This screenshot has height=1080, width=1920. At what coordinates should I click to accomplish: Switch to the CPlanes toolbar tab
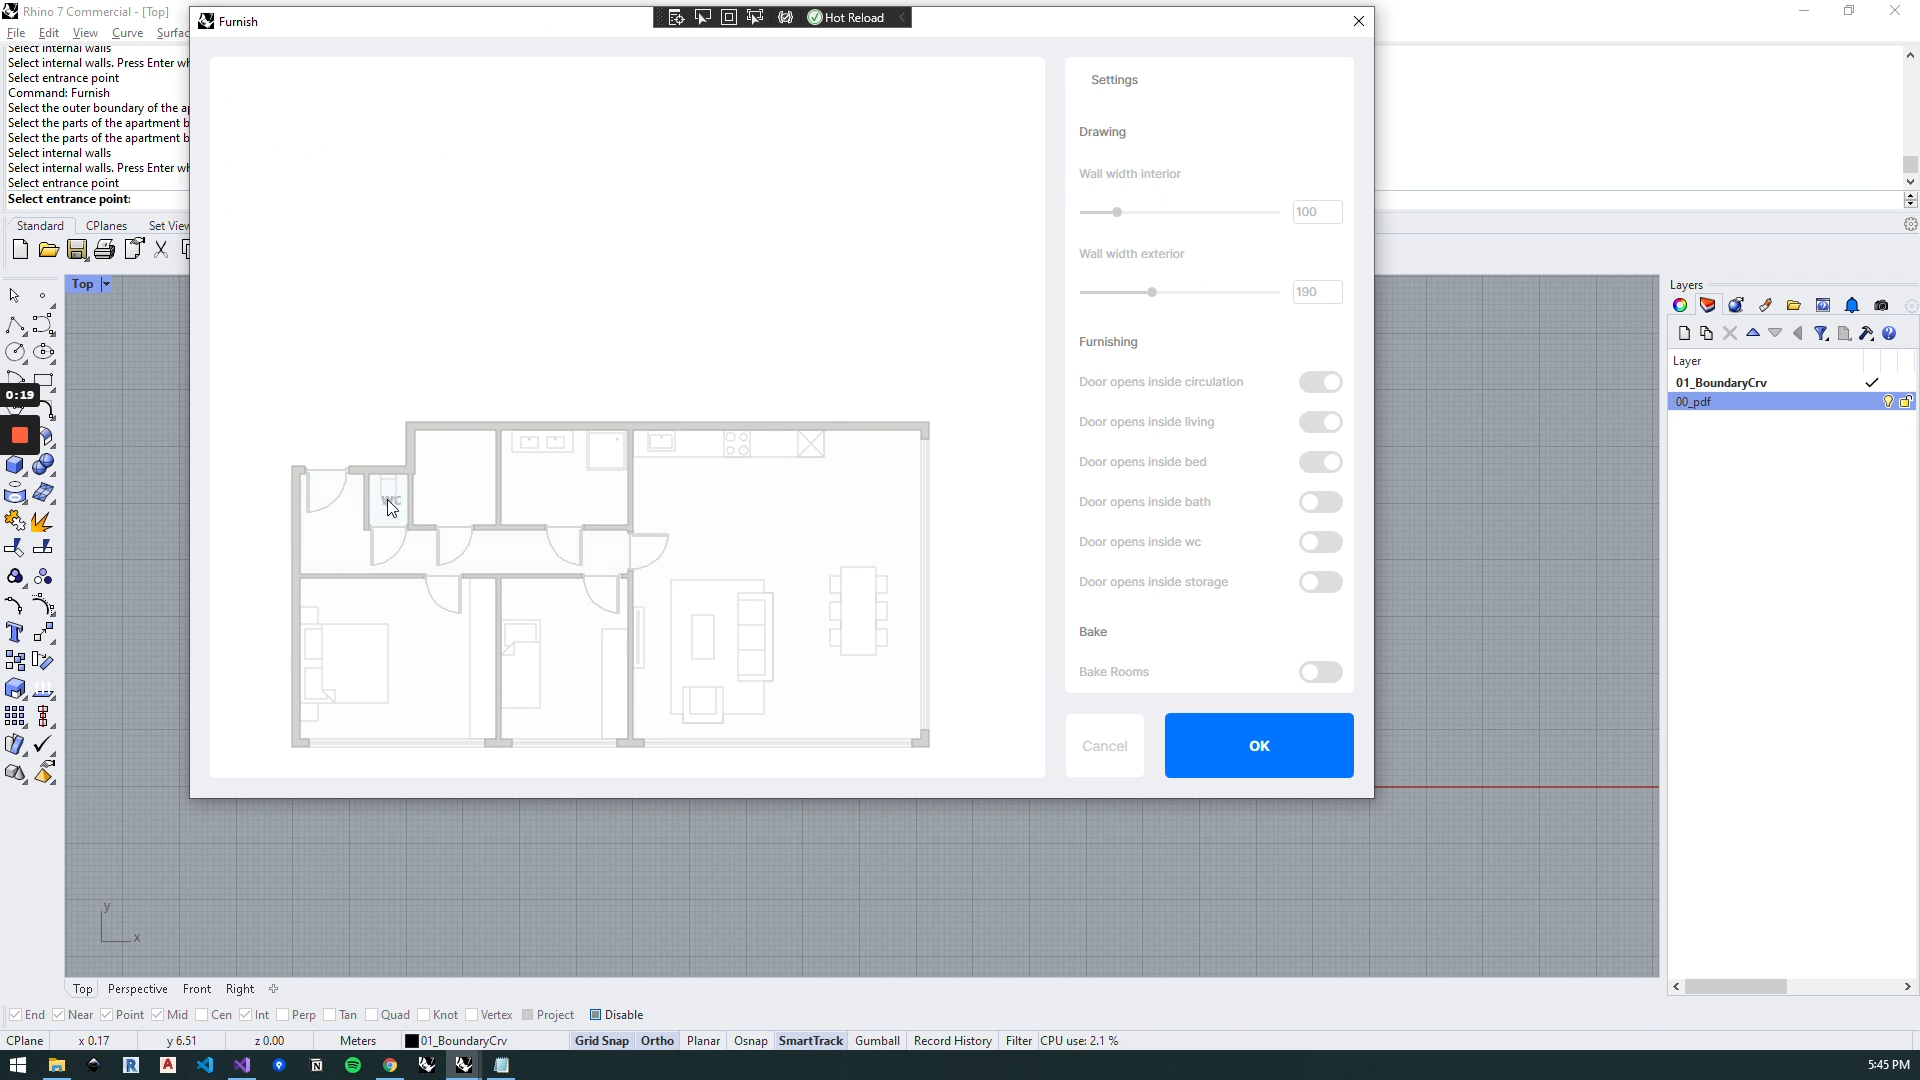pos(106,226)
